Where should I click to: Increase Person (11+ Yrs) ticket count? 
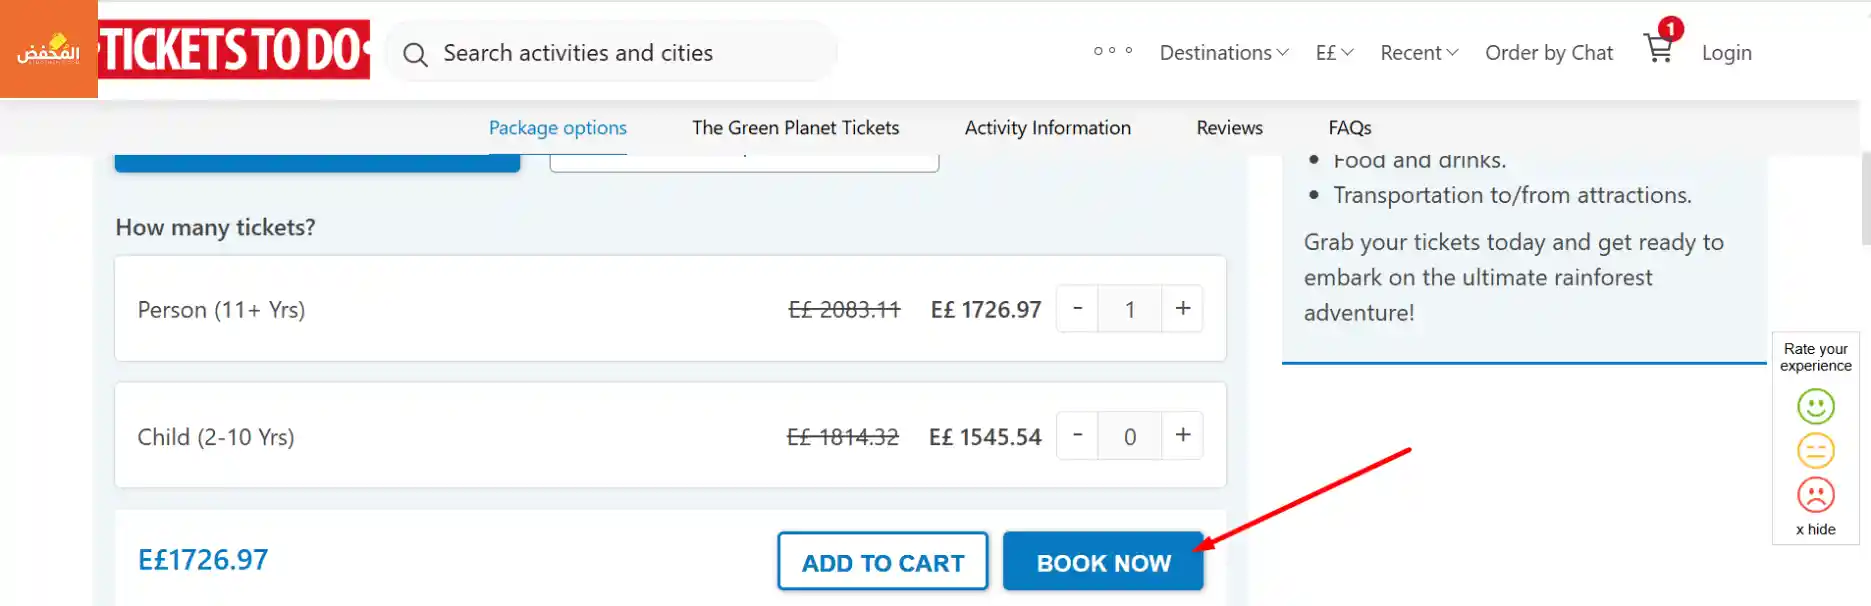(1182, 308)
